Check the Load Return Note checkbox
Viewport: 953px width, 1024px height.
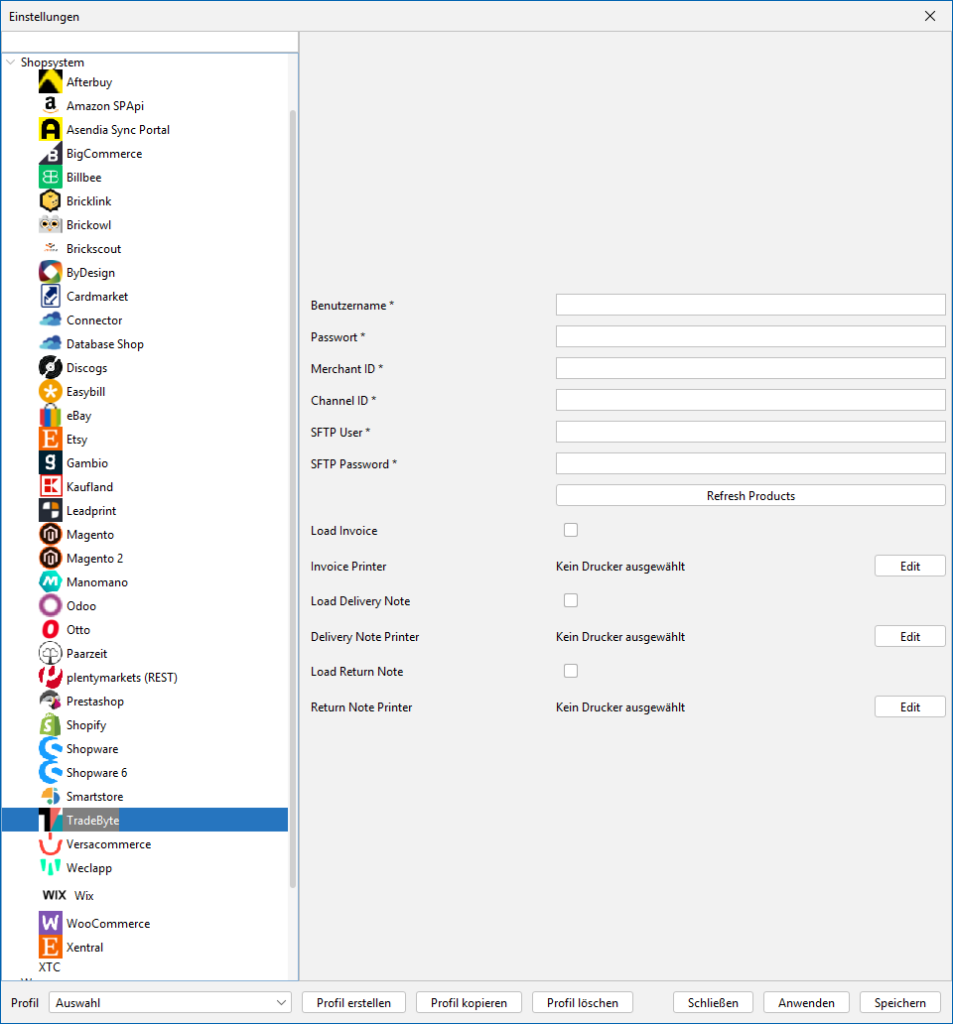[571, 671]
